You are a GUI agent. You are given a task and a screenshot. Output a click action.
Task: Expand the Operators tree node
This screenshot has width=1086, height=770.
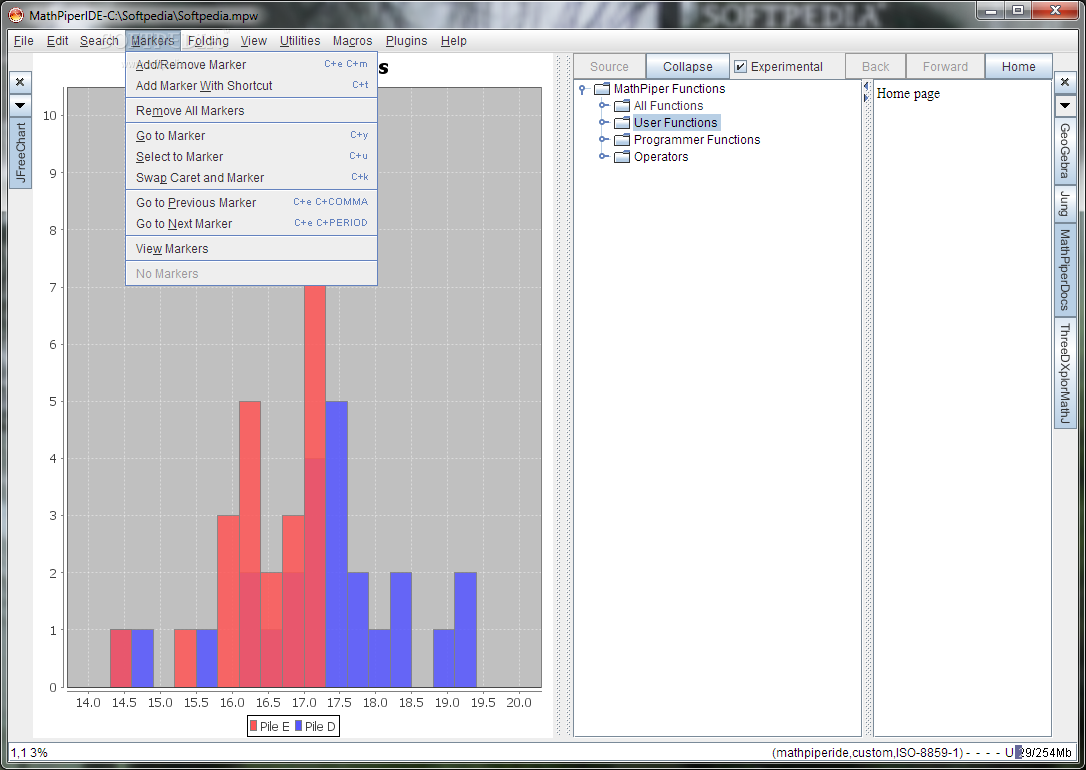click(603, 156)
